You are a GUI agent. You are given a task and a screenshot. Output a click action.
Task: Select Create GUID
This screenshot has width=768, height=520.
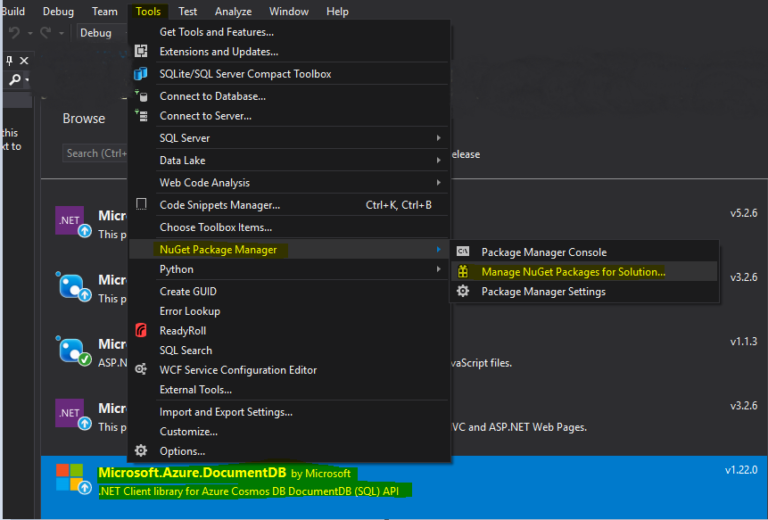[x=289, y=291]
